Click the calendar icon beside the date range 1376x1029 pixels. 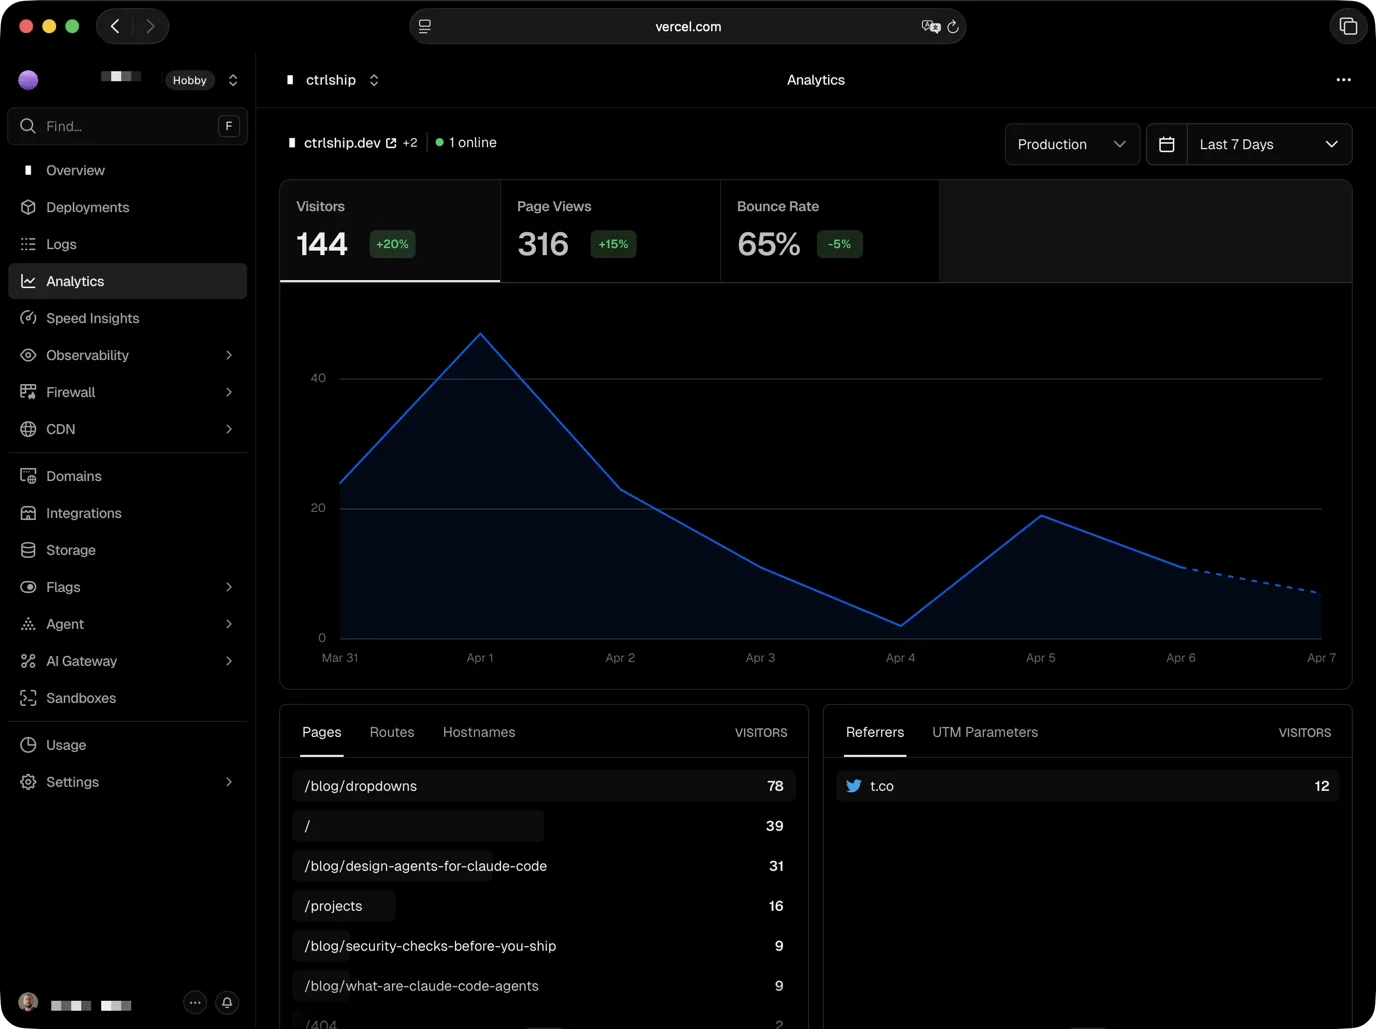(1166, 144)
